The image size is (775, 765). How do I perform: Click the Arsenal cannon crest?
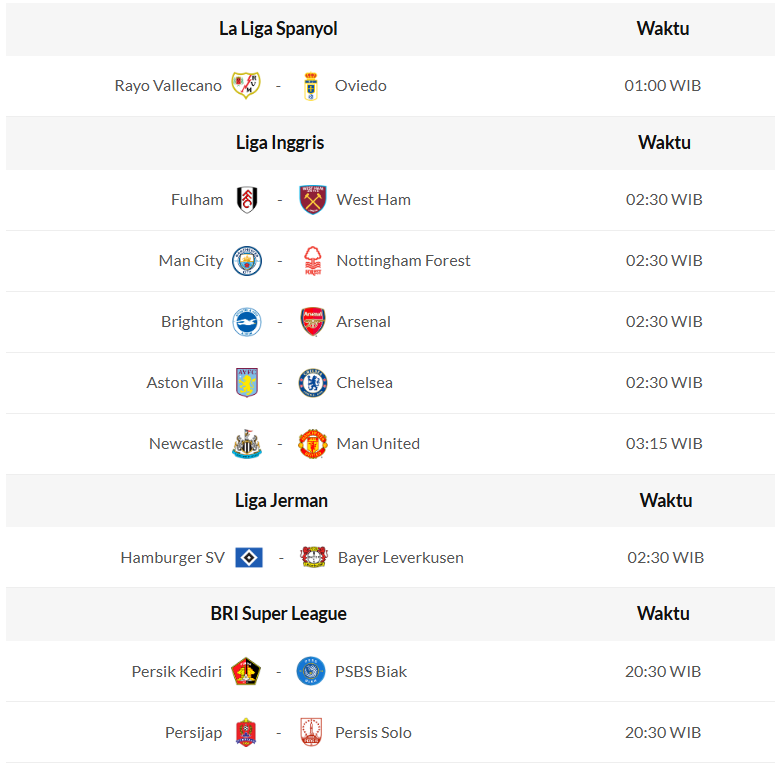pos(313,322)
